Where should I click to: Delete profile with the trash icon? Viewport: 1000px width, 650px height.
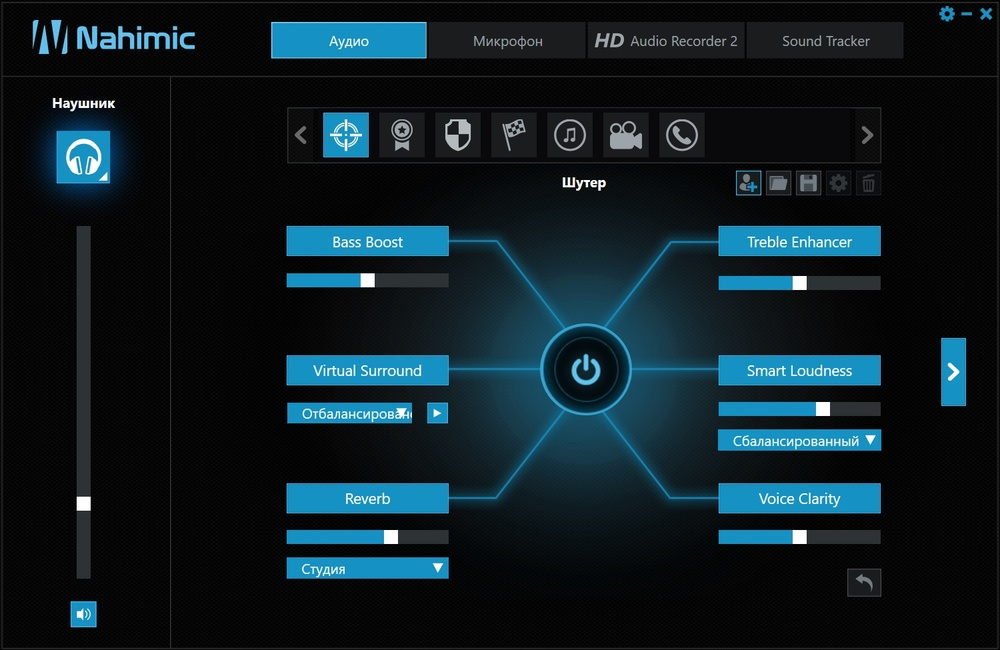[868, 184]
